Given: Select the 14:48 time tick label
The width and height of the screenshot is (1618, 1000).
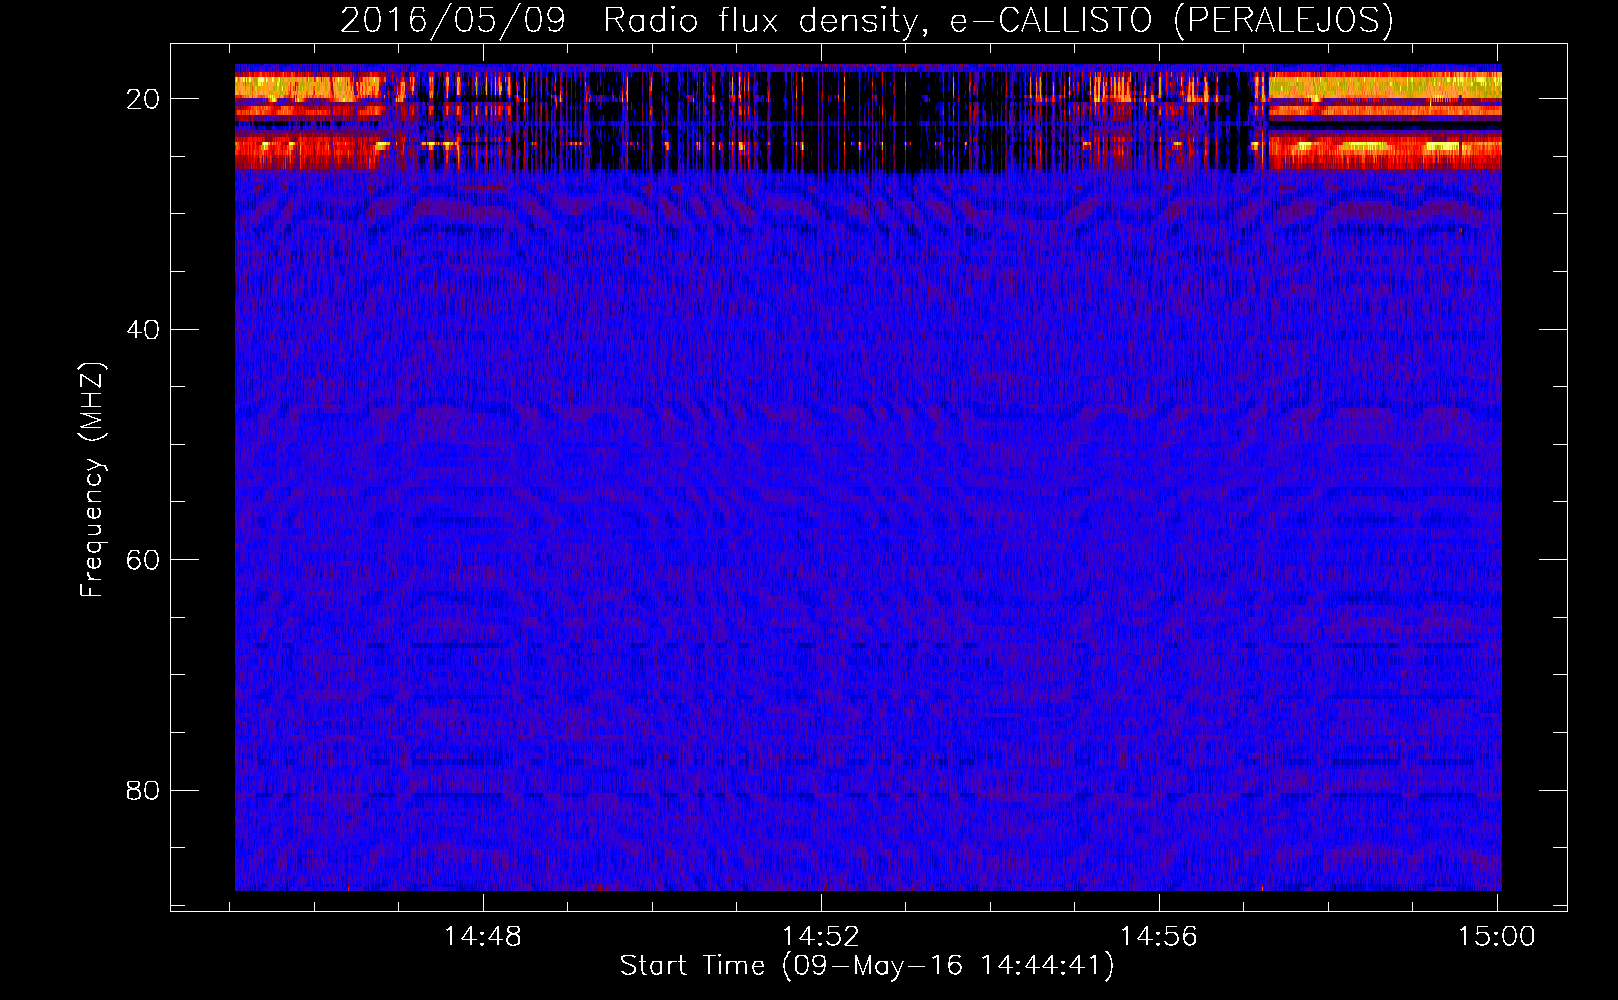Looking at the screenshot, I should pos(483,936).
